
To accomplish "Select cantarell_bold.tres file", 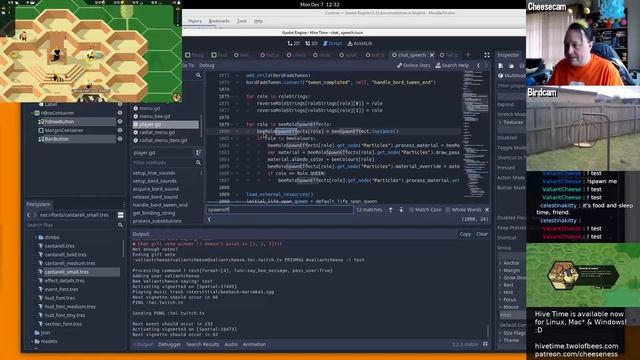I will [65, 255].
